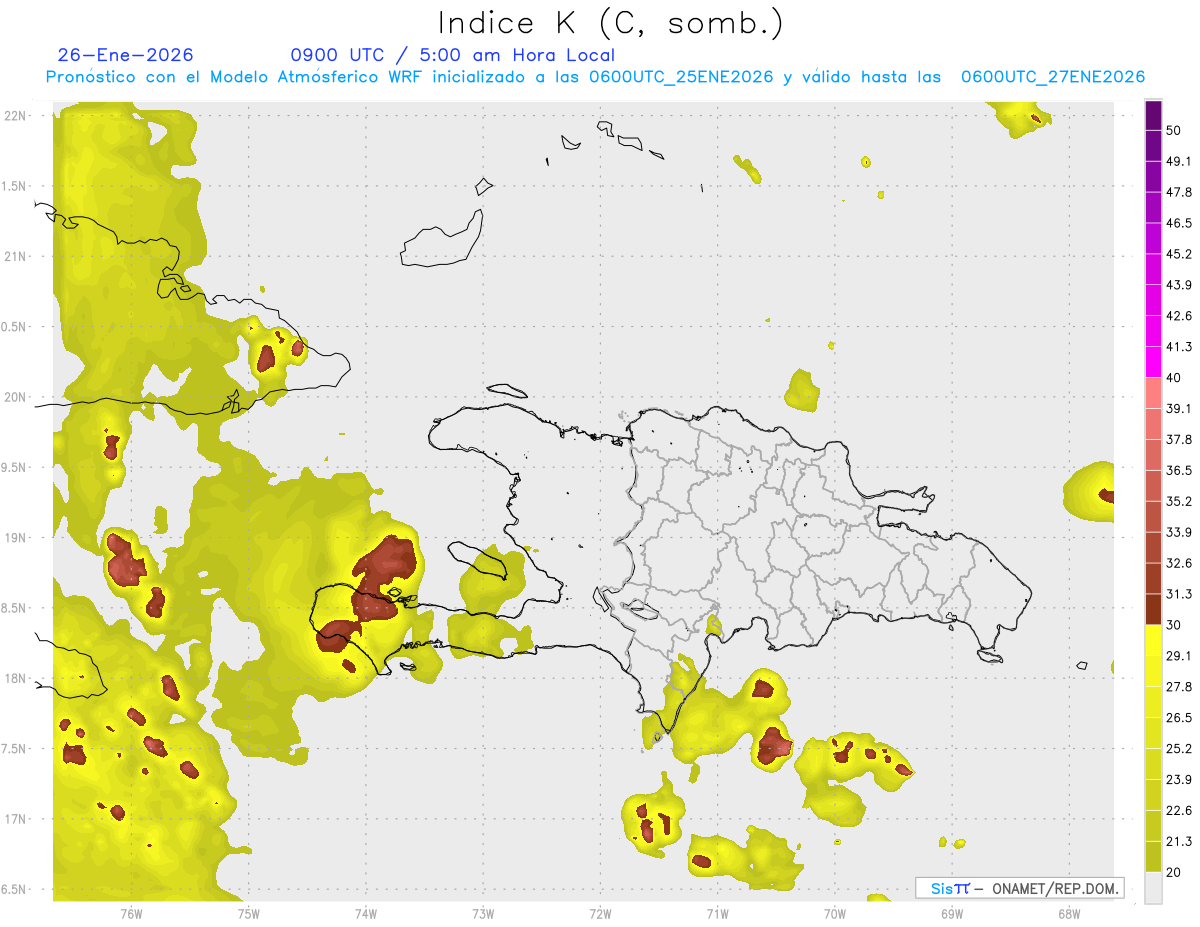This screenshot has height=927, width=1200.
Task: Click the "71W" longitude axis label
Action: coord(717,914)
